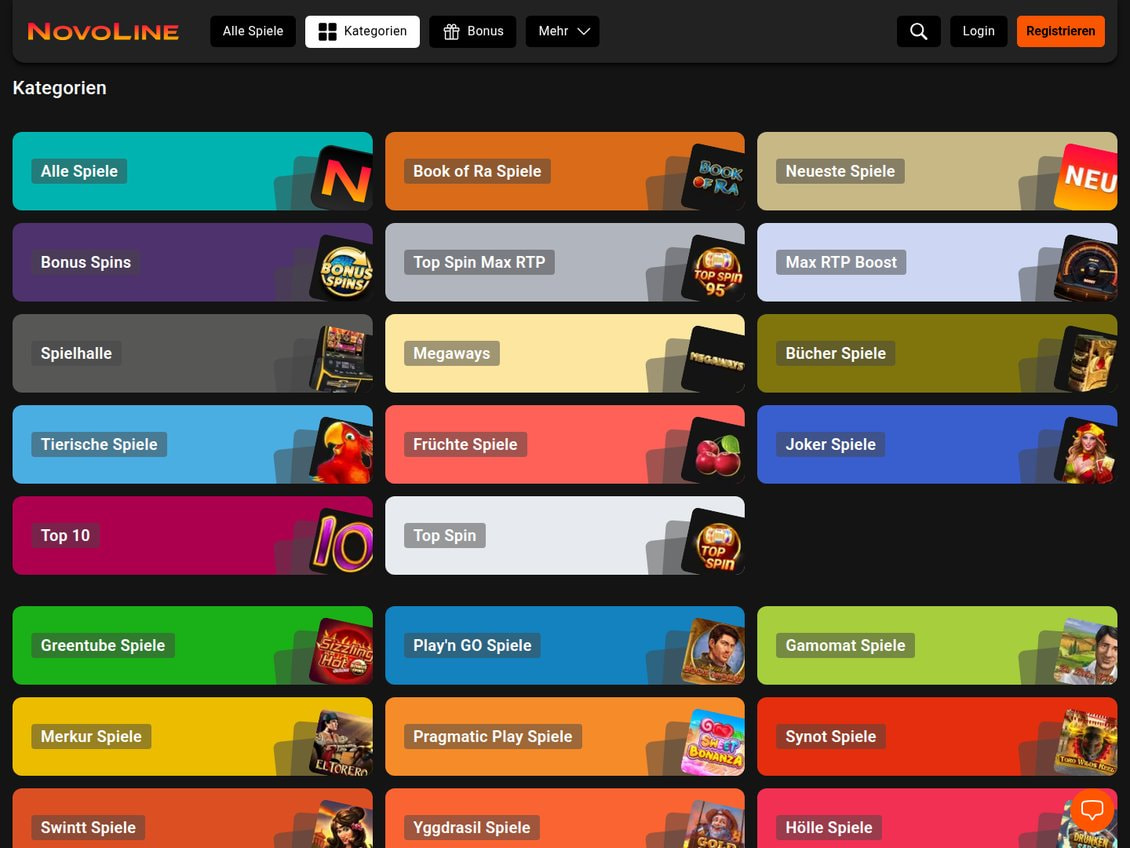Click the cherries icon
This screenshot has height=848, width=1130.
pyautogui.click(x=713, y=450)
